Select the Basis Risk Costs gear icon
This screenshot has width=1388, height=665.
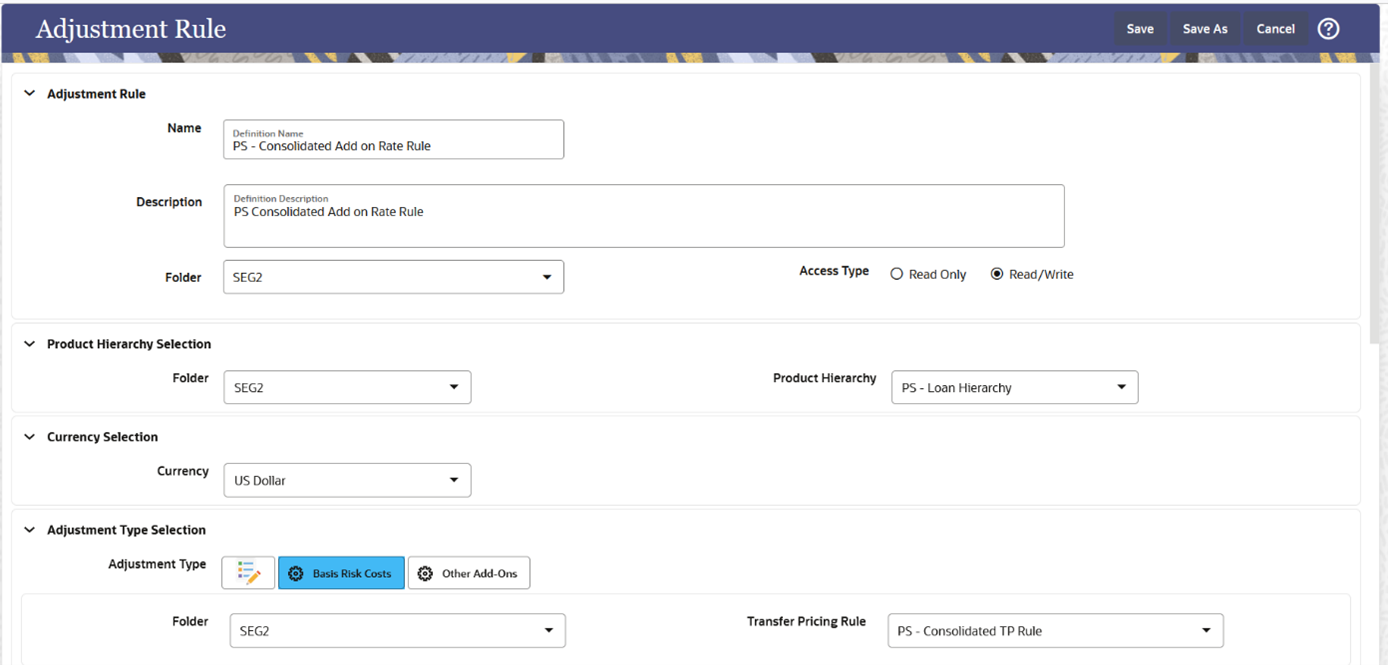[295, 572]
